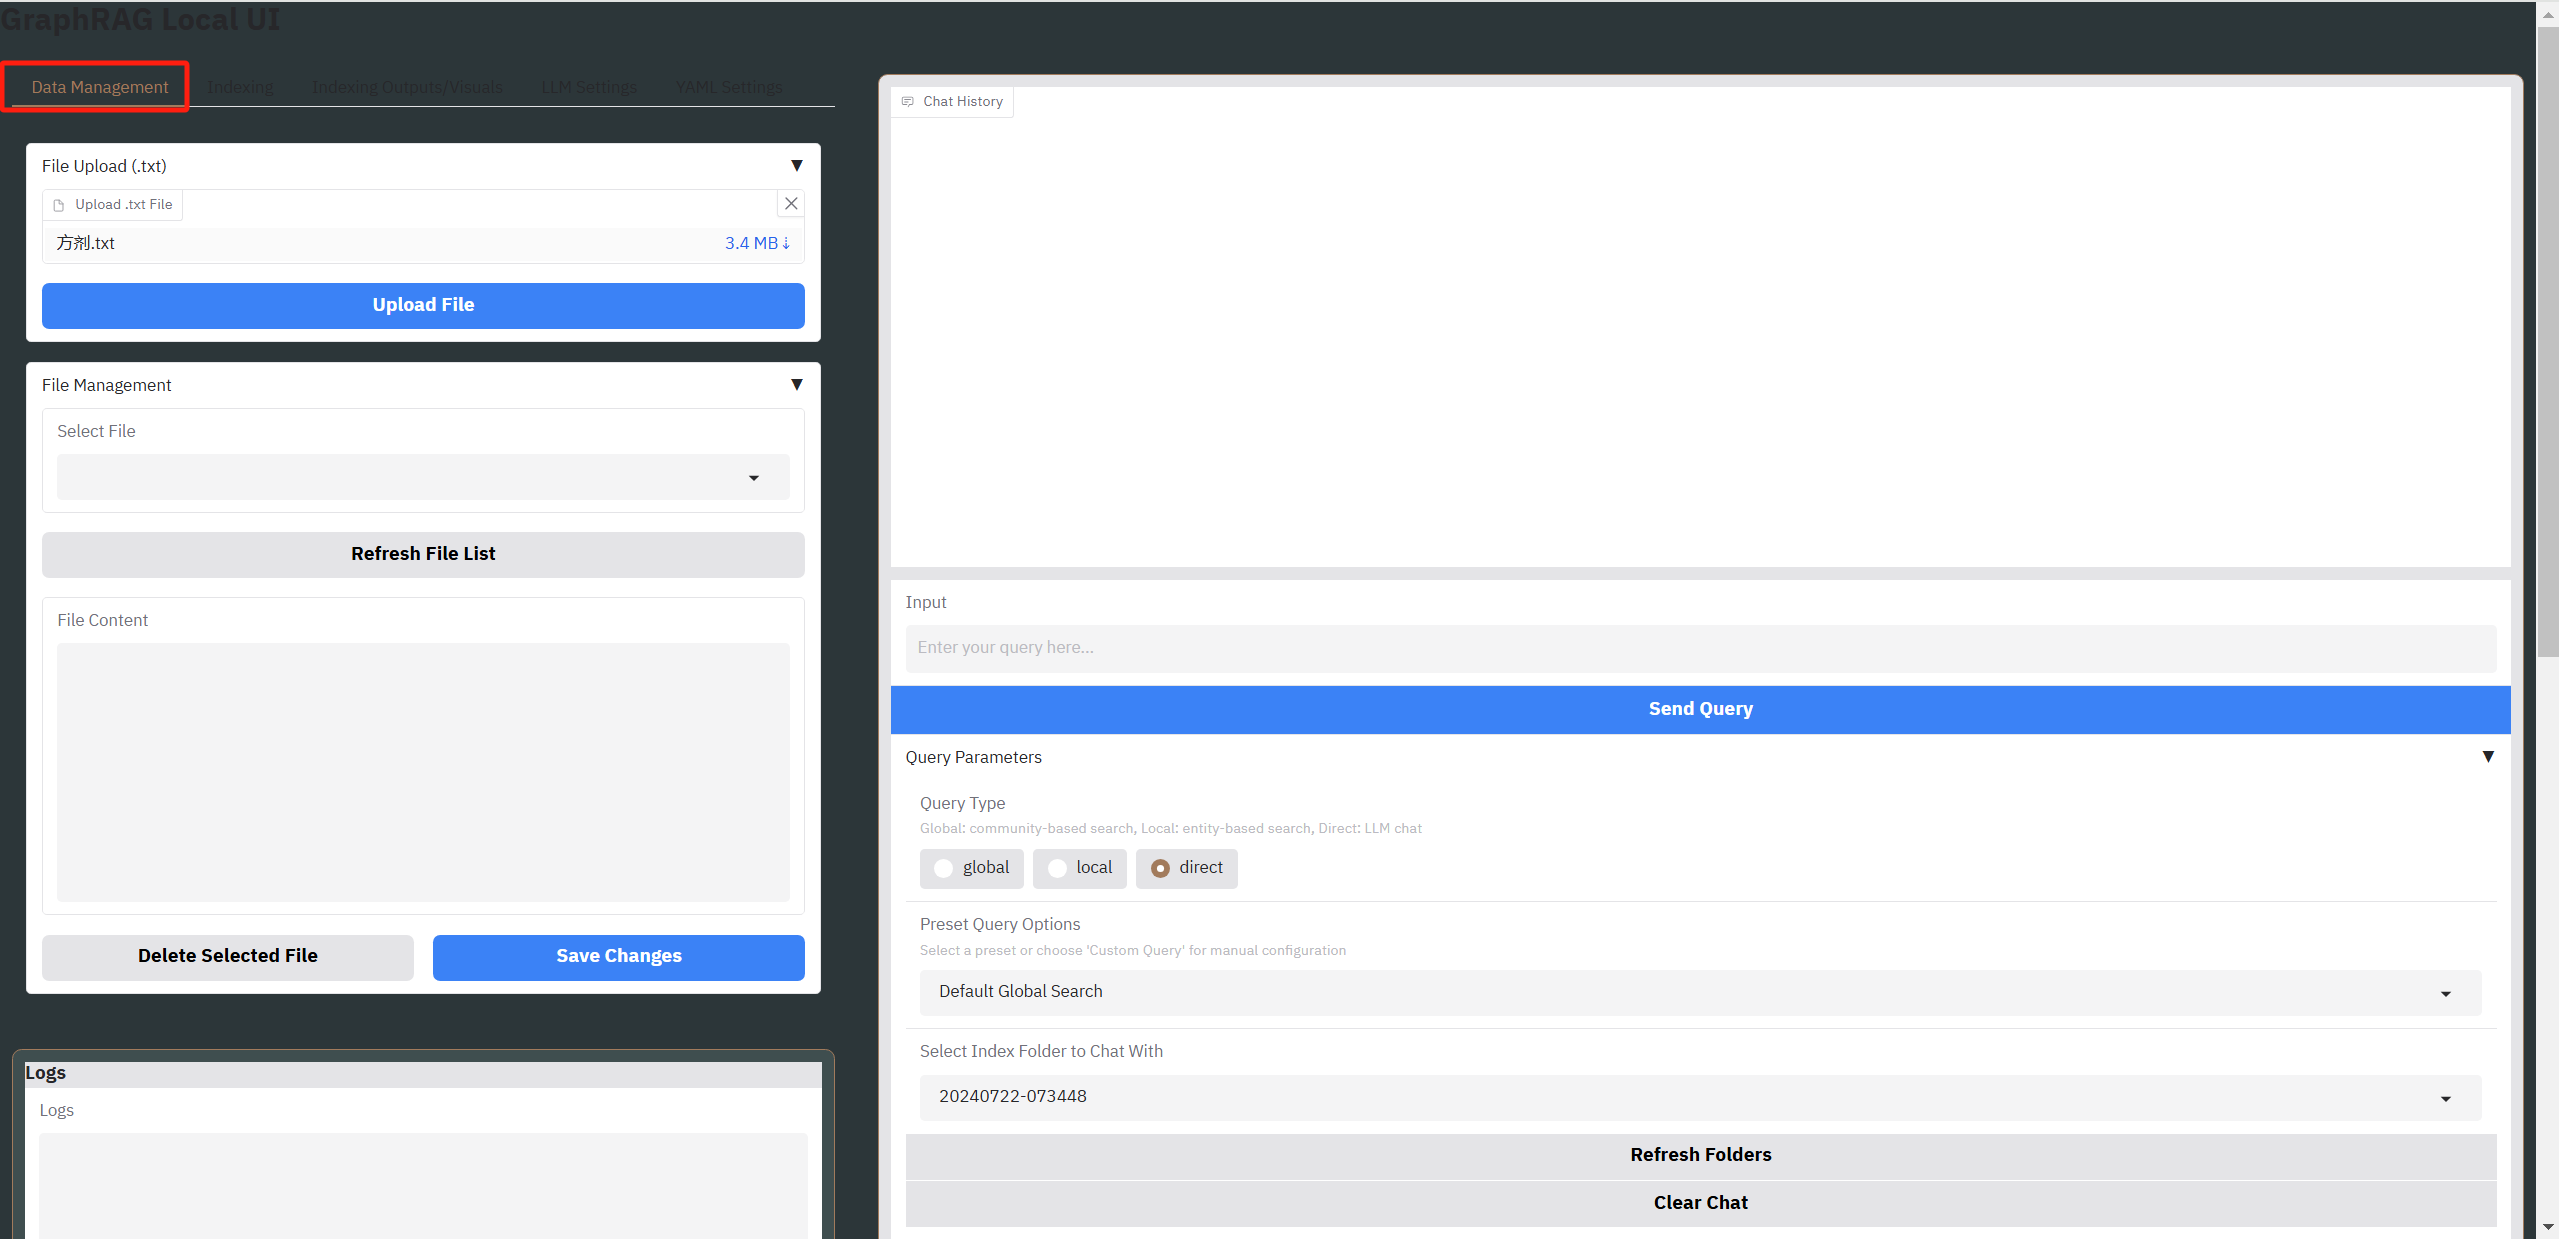The height and width of the screenshot is (1239, 2559).
Task: Switch to the Indexing tab
Action: [x=240, y=87]
